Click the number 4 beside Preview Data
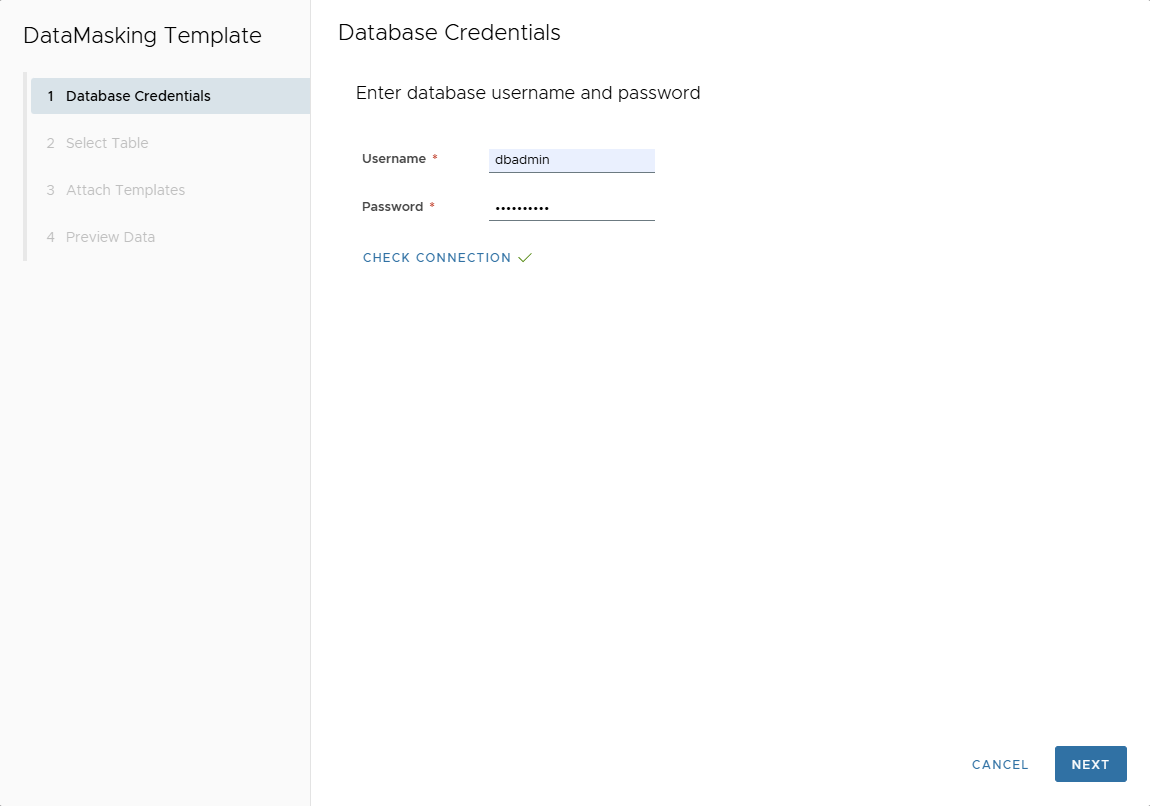Screen dimensions: 1150x806 tap(50, 236)
